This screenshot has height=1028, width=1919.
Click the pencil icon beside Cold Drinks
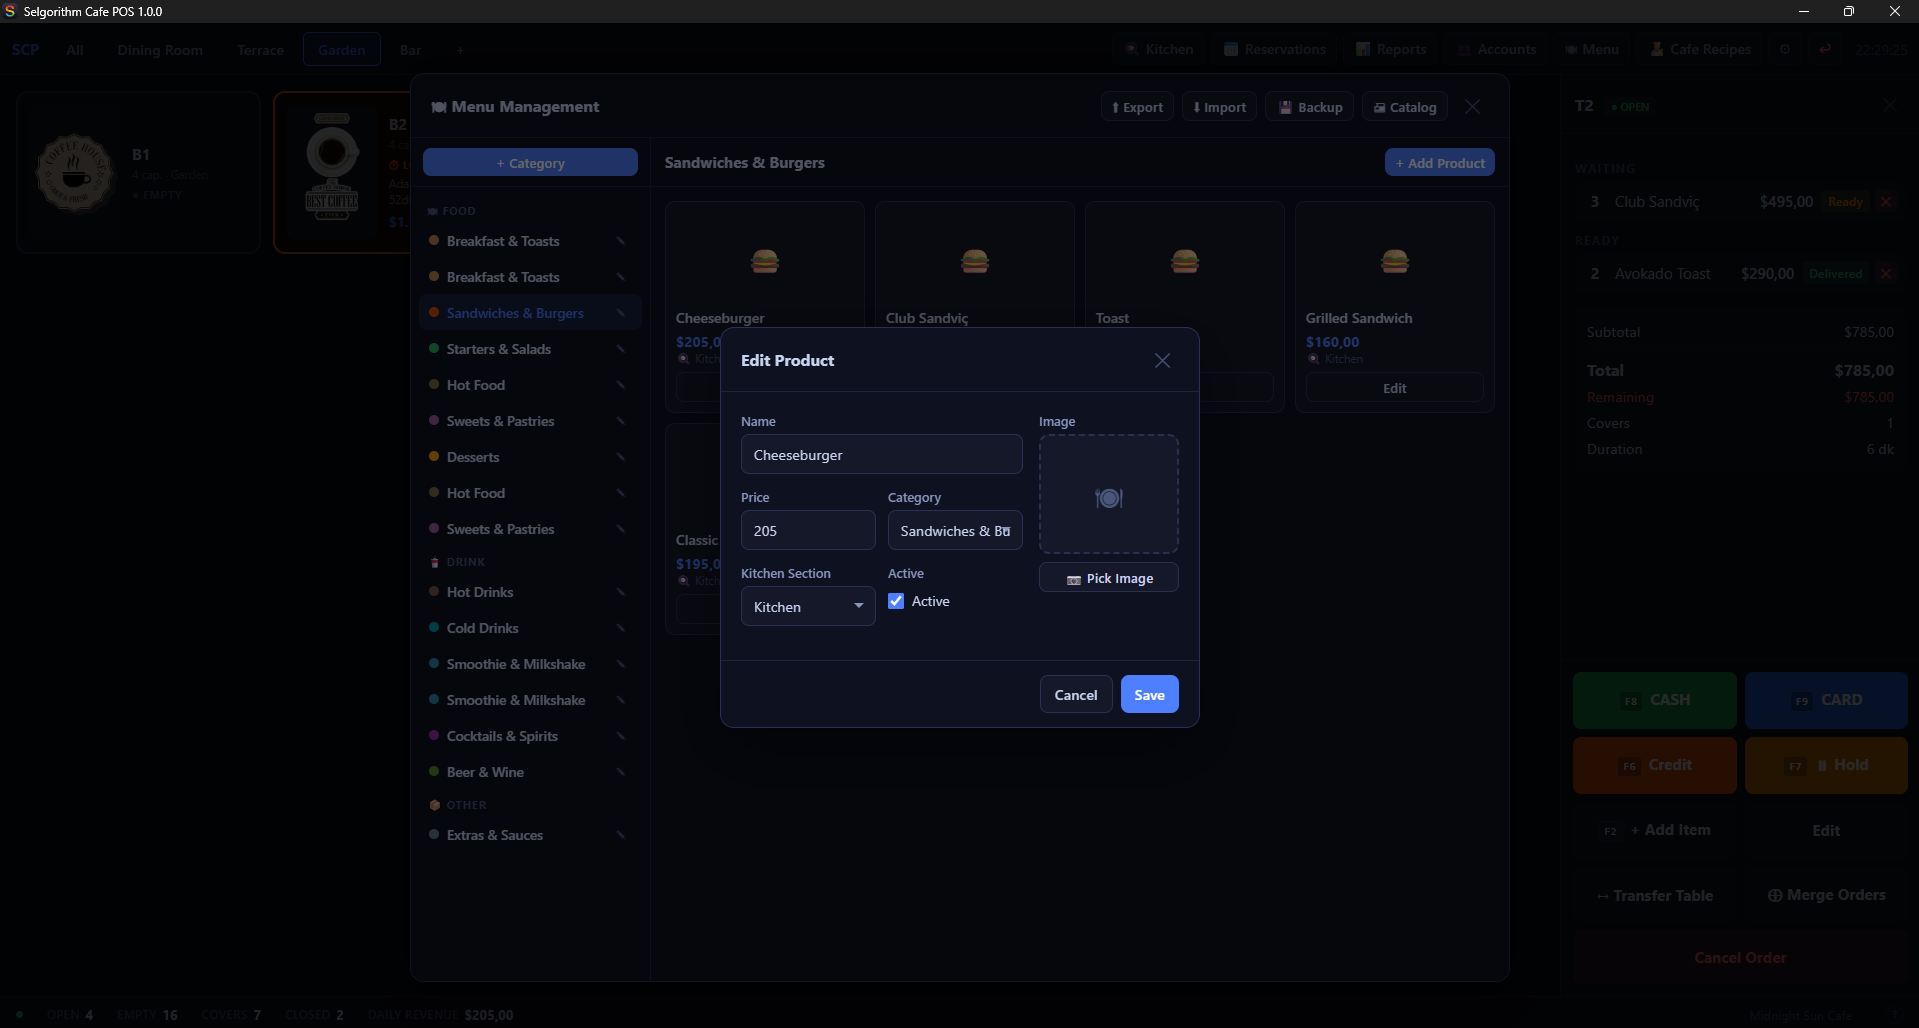point(621,628)
